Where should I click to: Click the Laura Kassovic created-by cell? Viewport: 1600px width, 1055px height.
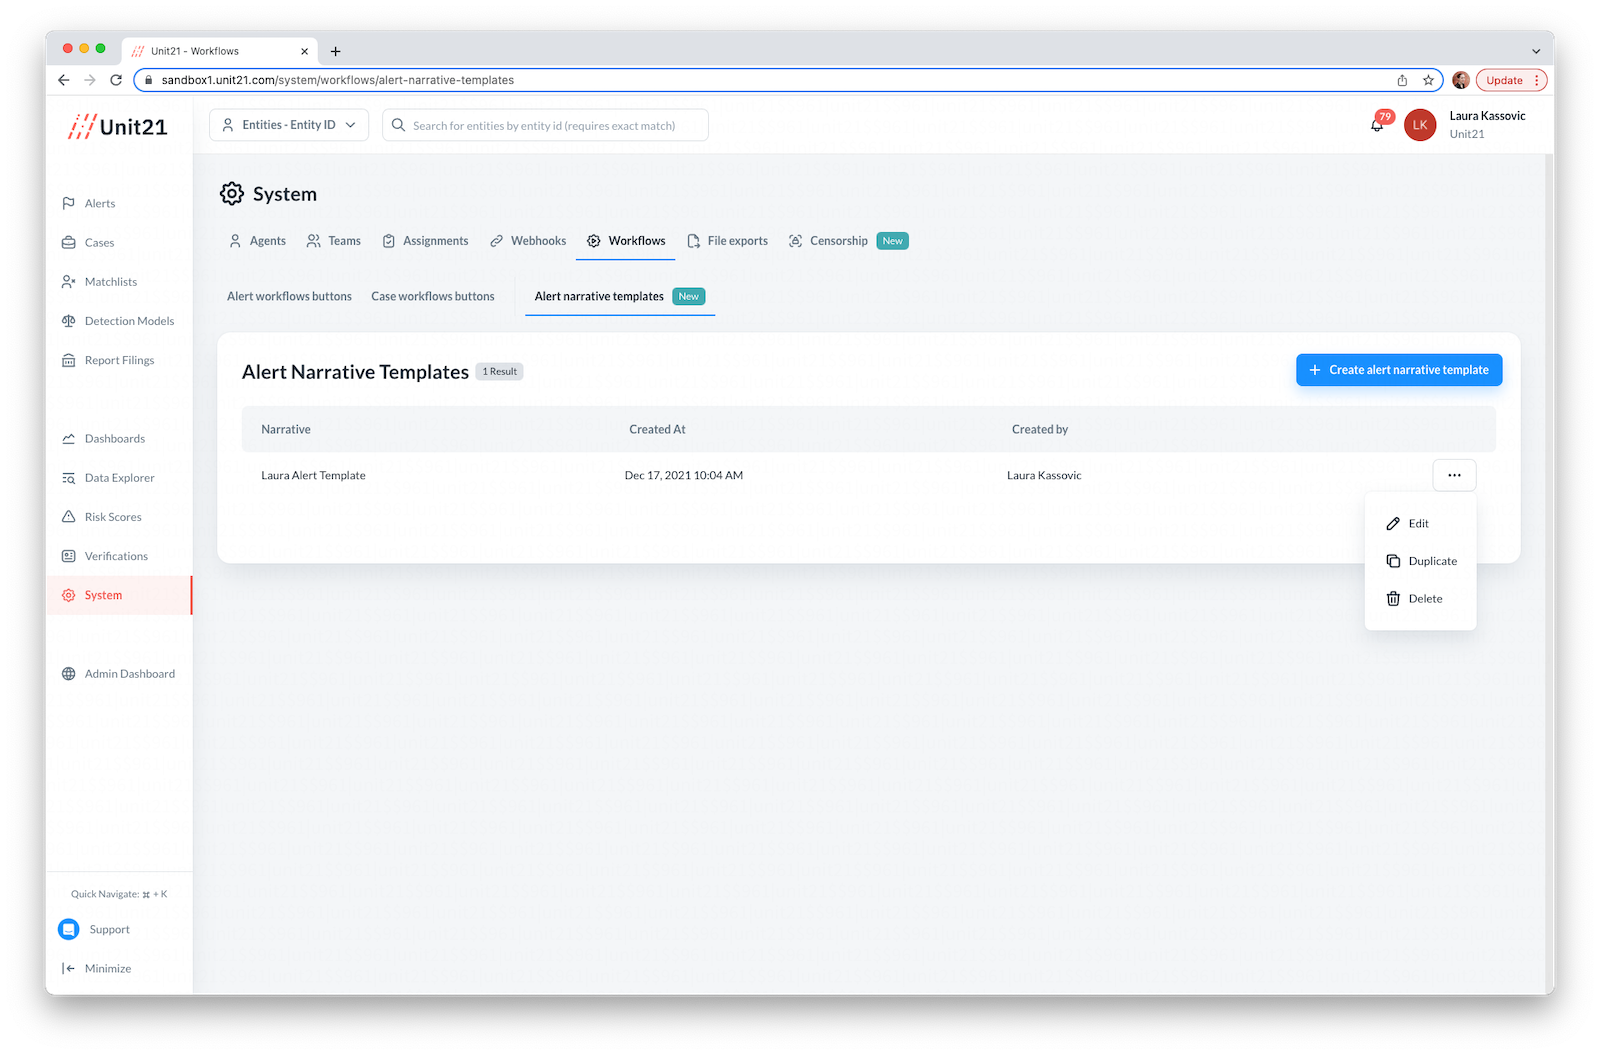[1044, 475]
